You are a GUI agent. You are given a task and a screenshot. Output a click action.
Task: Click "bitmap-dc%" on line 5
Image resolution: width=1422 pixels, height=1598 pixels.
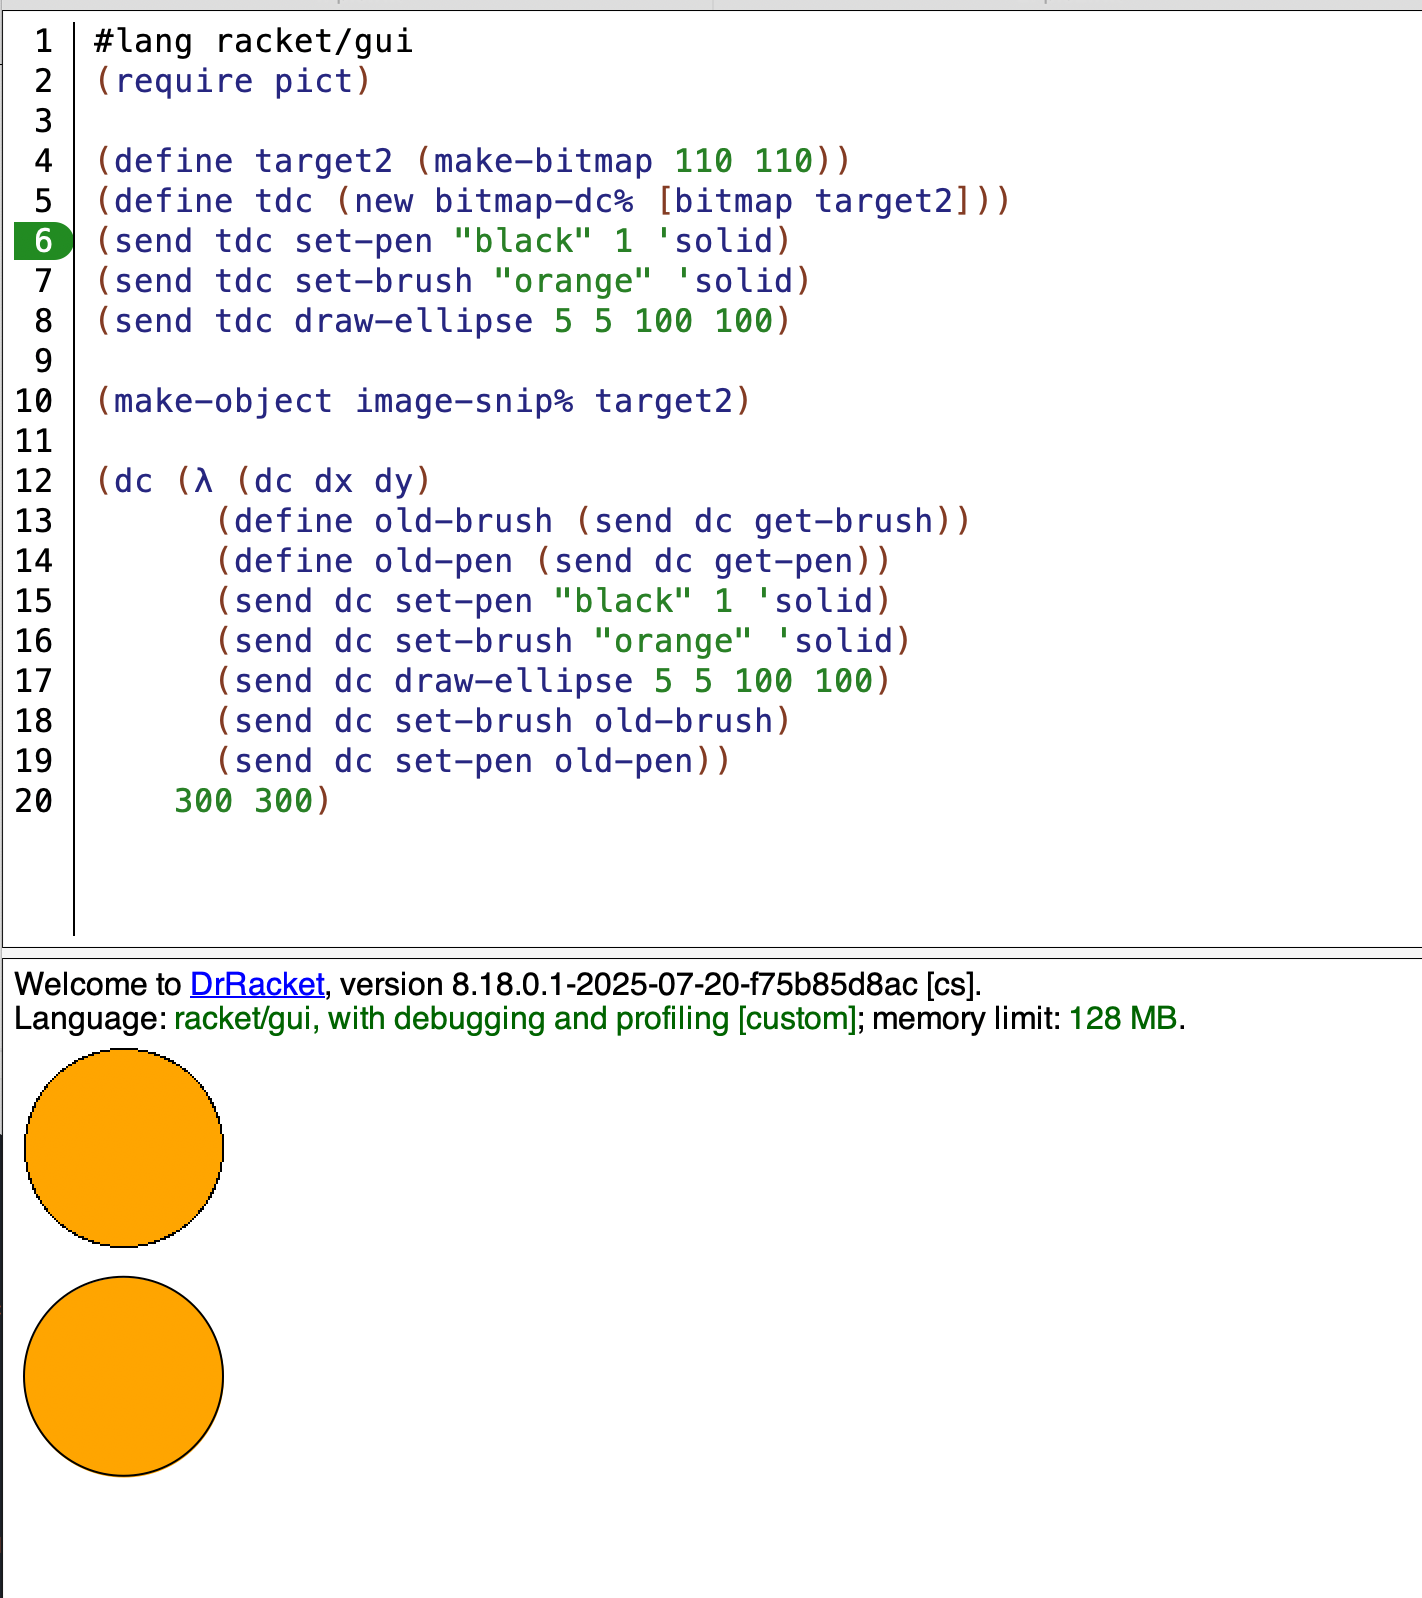[533, 201]
